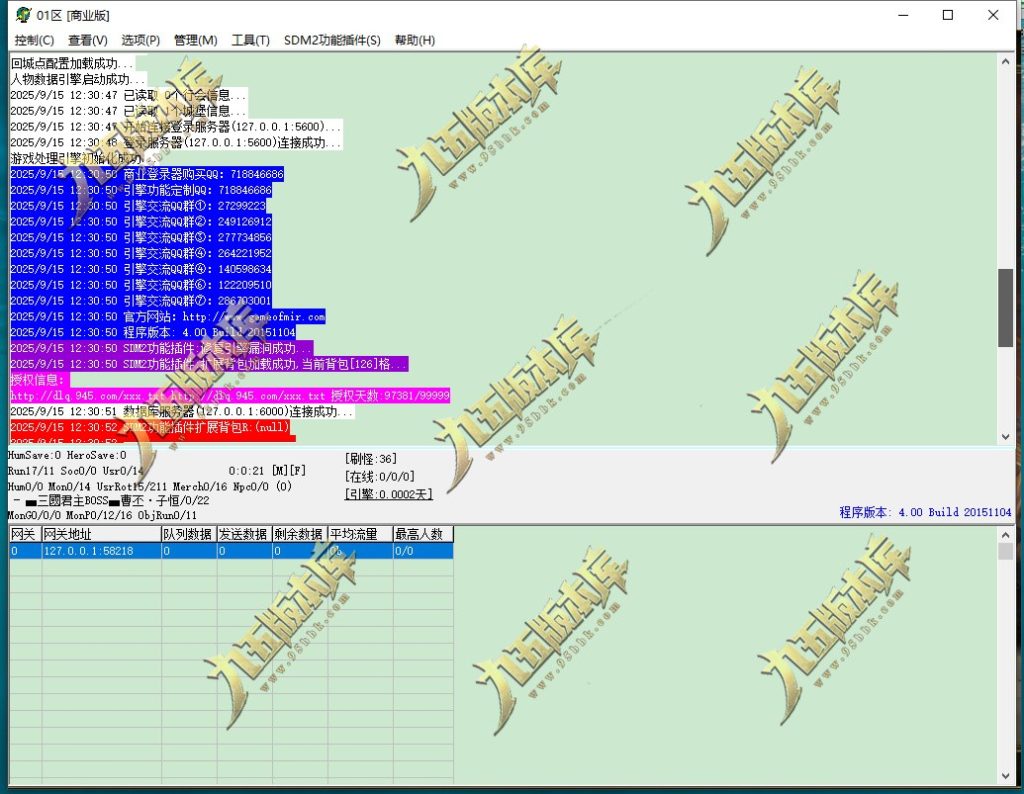Click the 网关地址 column header
This screenshot has width=1024, height=794.
pyautogui.click(x=99, y=535)
